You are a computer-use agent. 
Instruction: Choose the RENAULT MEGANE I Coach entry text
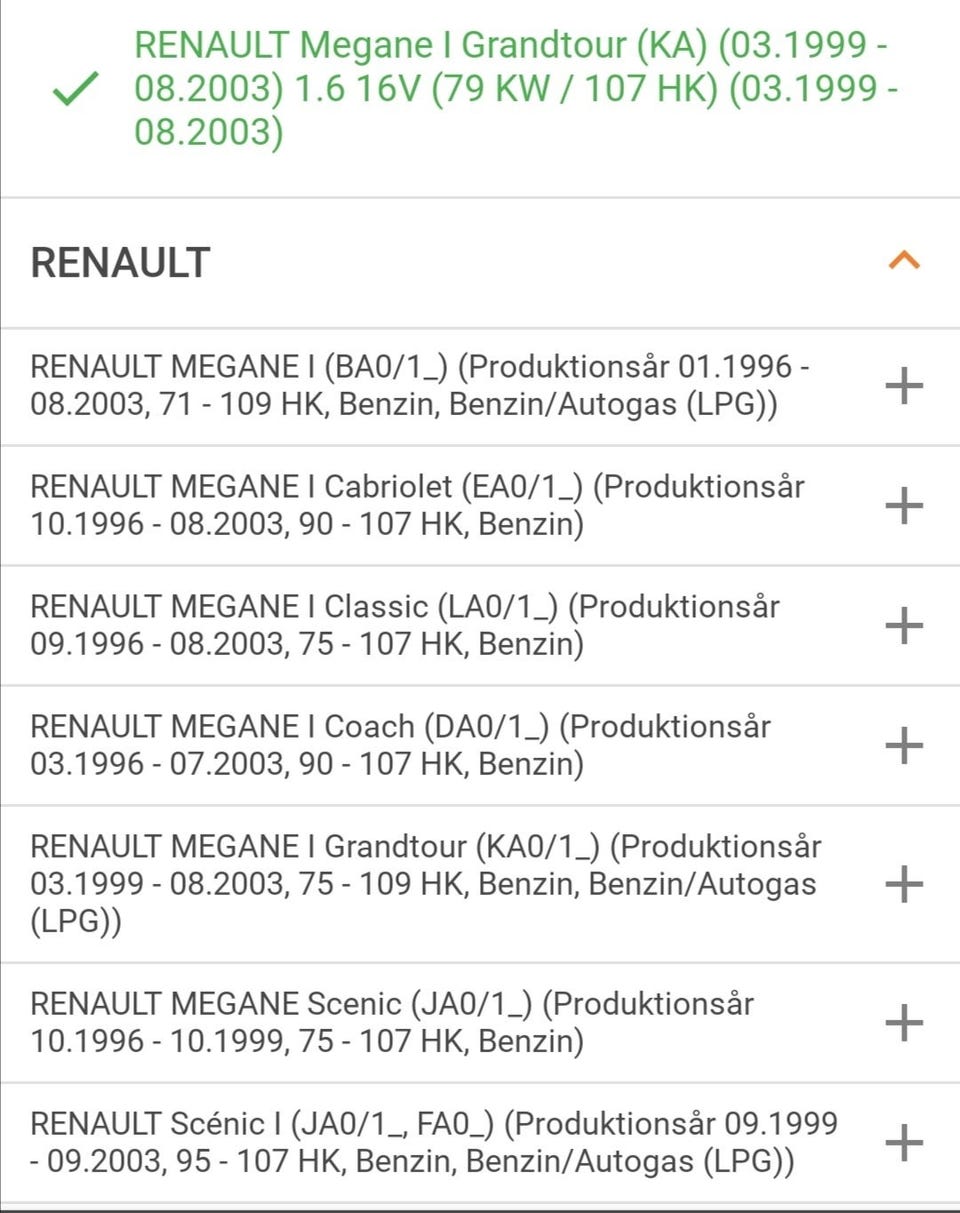(400, 746)
